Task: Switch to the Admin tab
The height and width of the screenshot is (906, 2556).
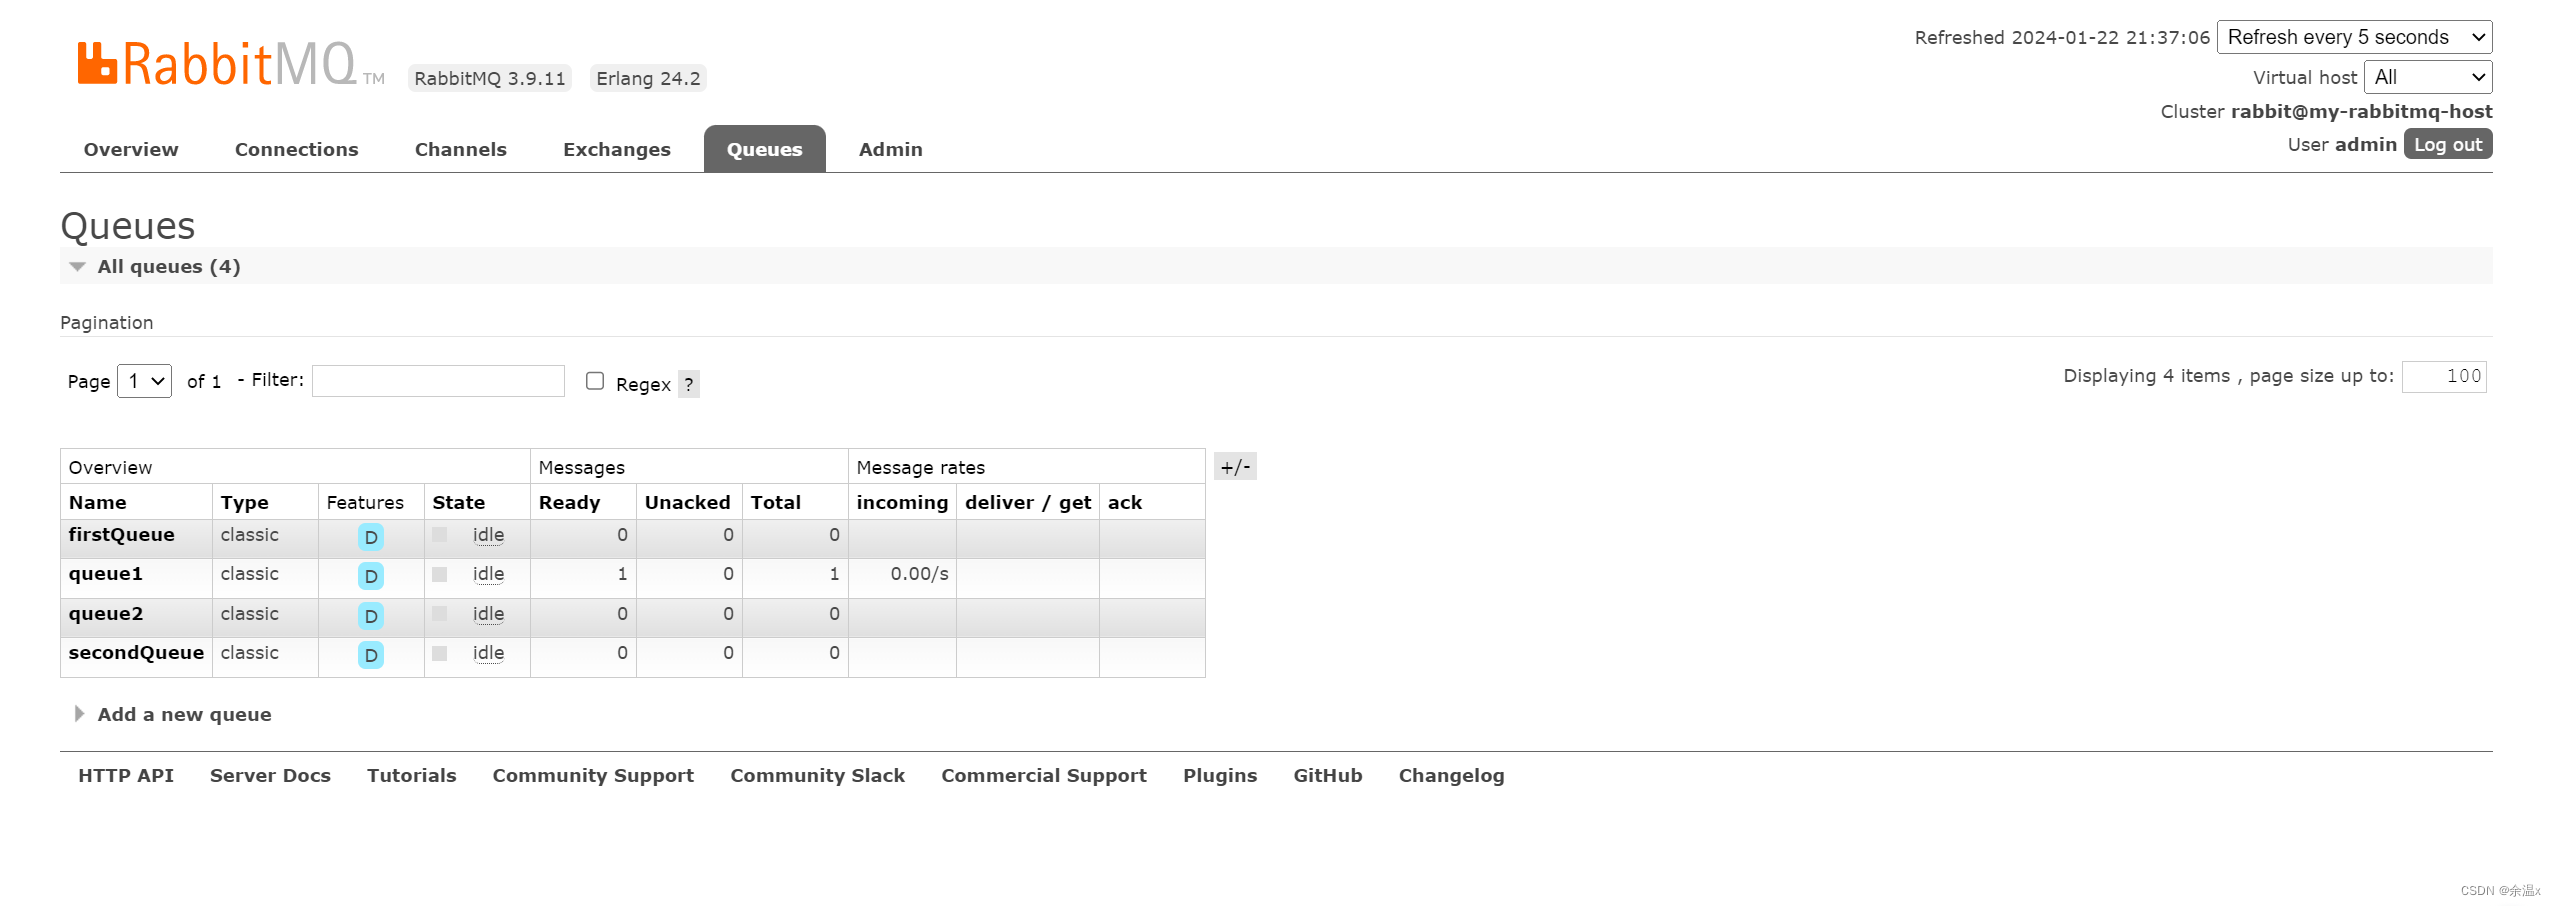Action: pos(891,149)
